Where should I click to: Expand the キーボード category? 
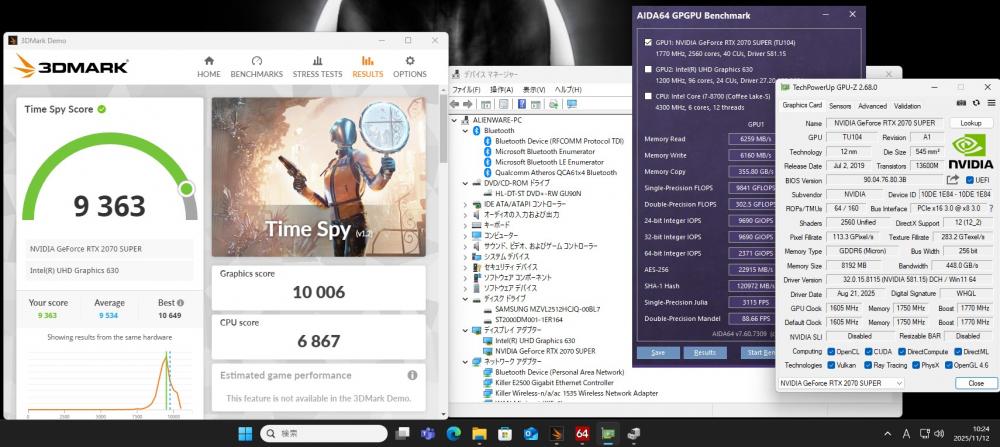tap(466, 225)
